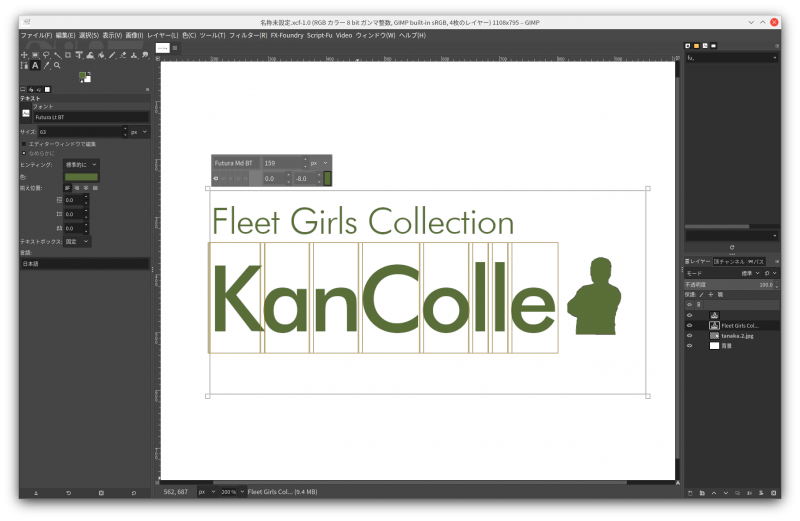Open the font tag assignment dropdown below the list
Viewport: 800px width, 521px height.
pos(732,236)
